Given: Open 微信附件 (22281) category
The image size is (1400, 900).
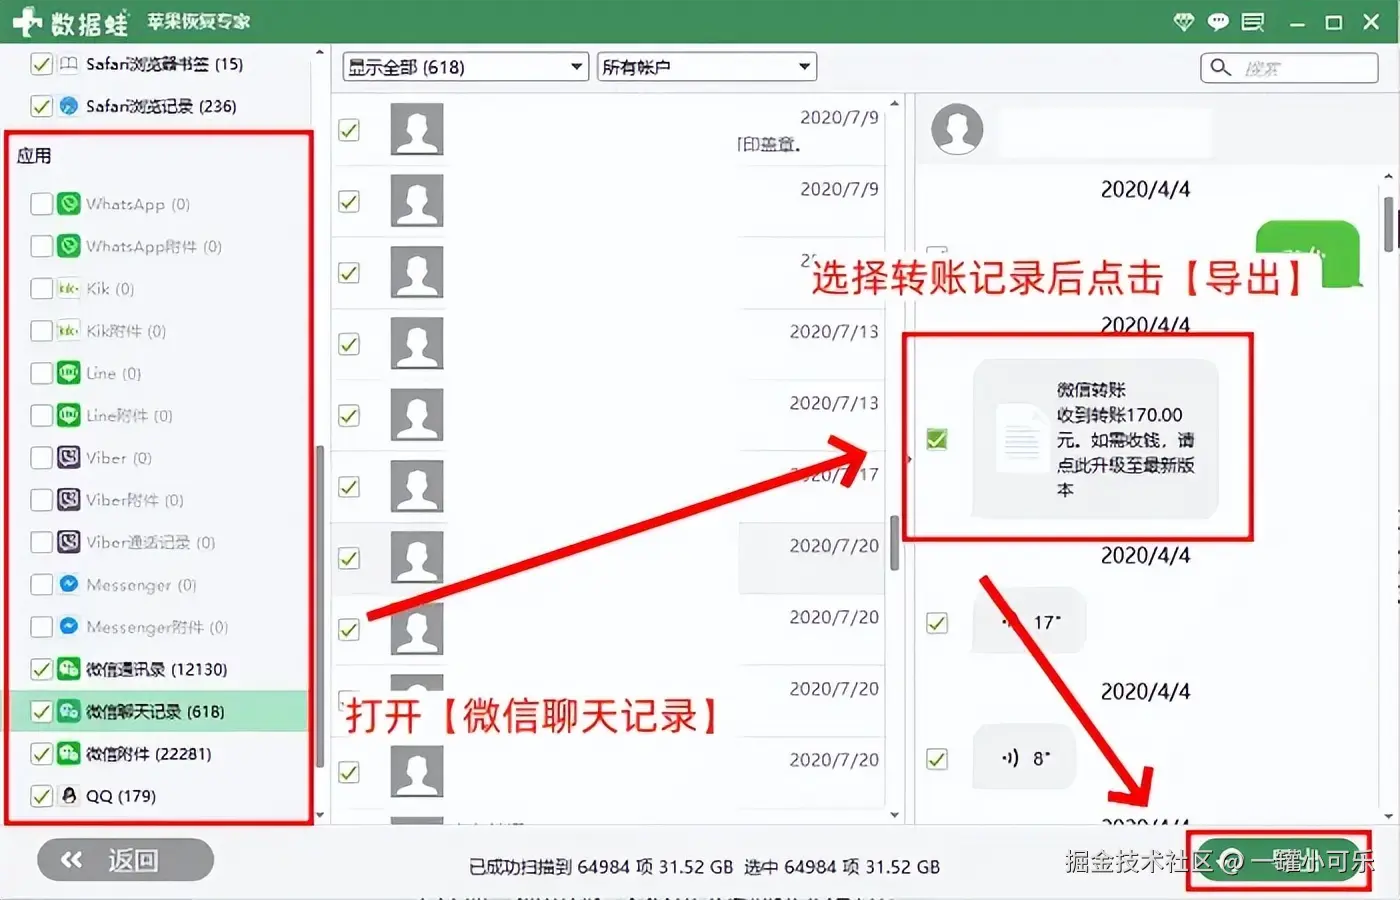Looking at the screenshot, I should [x=149, y=753].
